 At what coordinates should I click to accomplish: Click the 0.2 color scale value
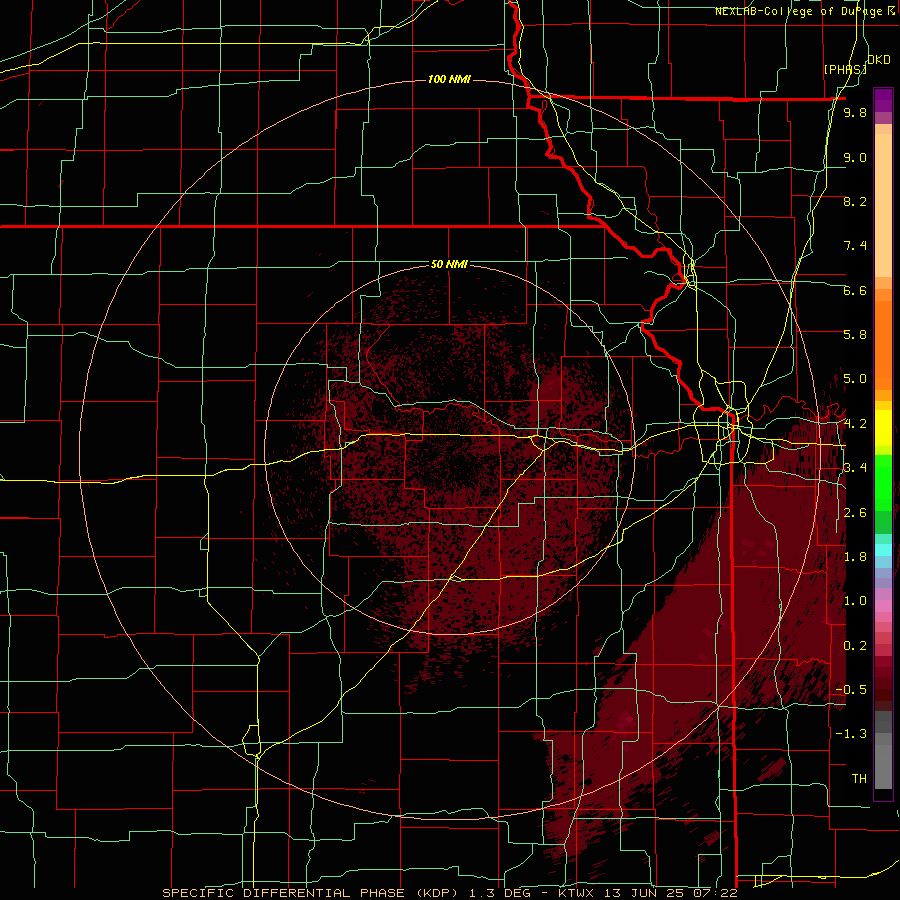pos(855,646)
